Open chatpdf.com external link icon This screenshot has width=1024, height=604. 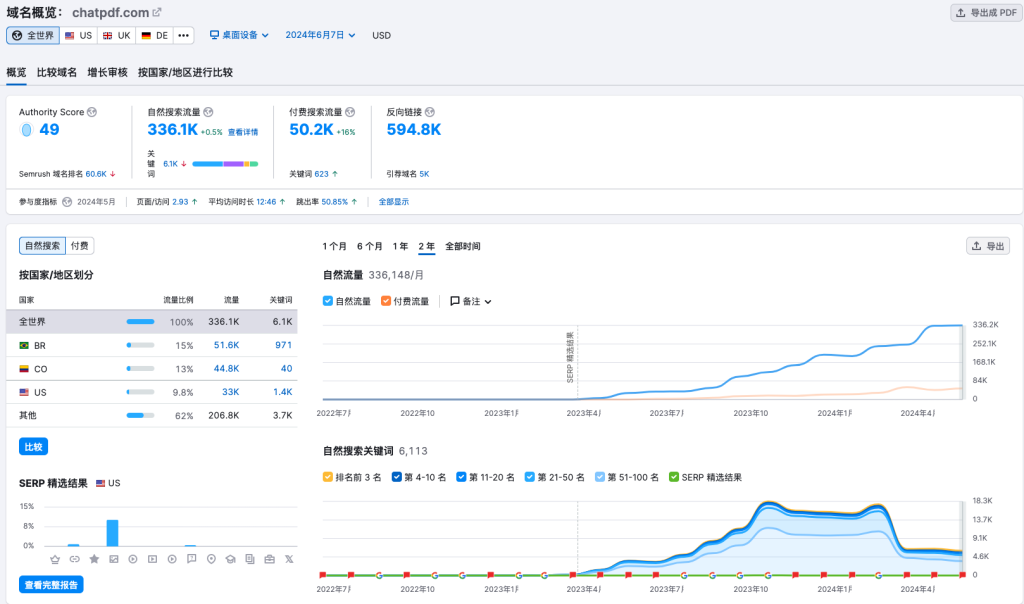coord(157,12)
